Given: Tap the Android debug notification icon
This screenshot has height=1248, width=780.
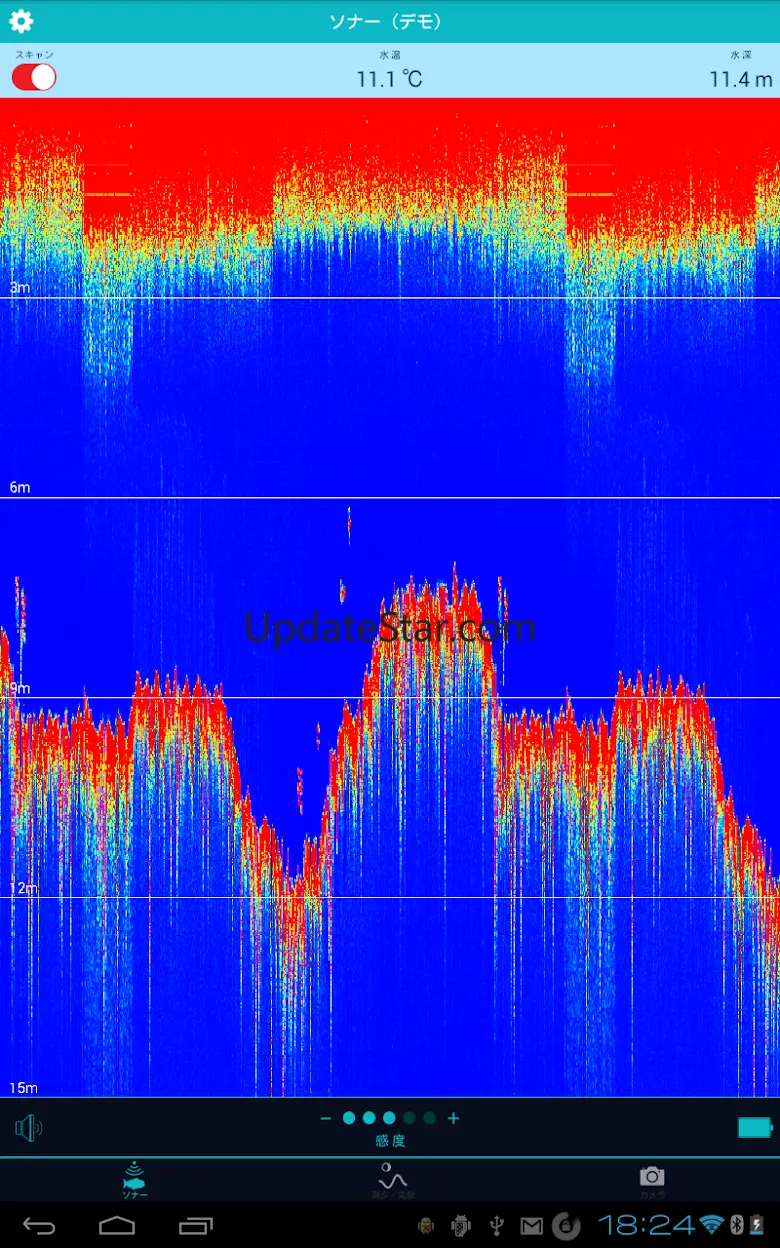Looking at the screenshot, I should 461,1226.
